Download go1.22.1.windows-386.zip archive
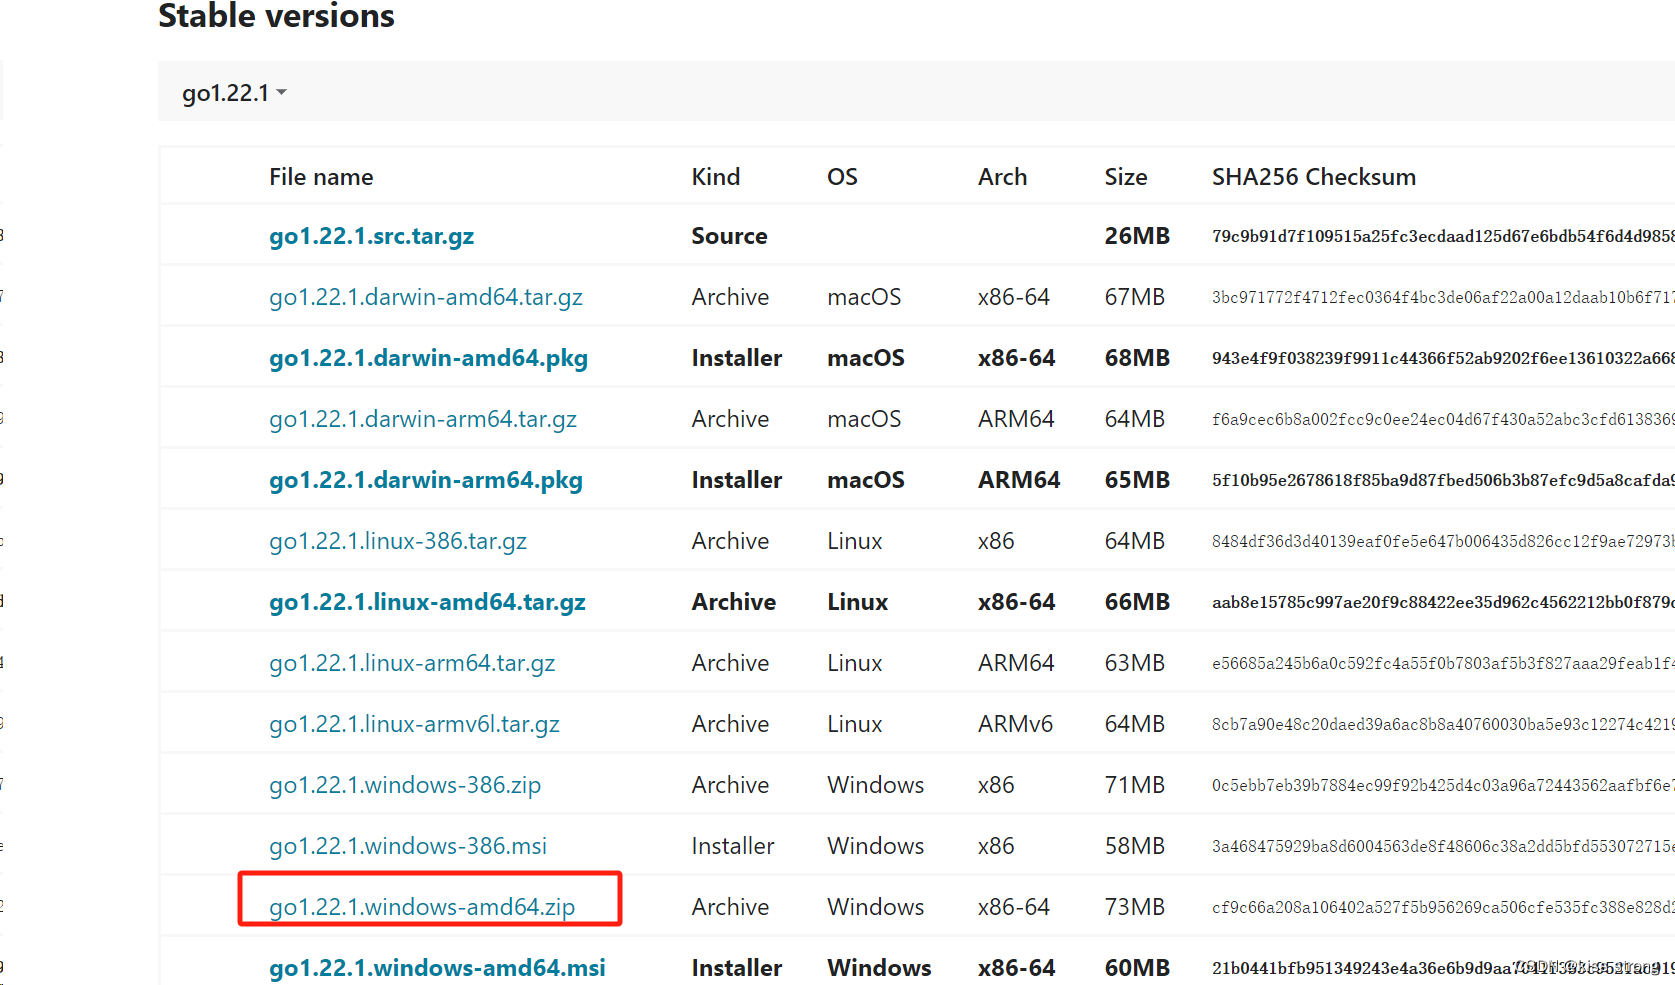The image size is (1675, 985). tap(404, 785)
